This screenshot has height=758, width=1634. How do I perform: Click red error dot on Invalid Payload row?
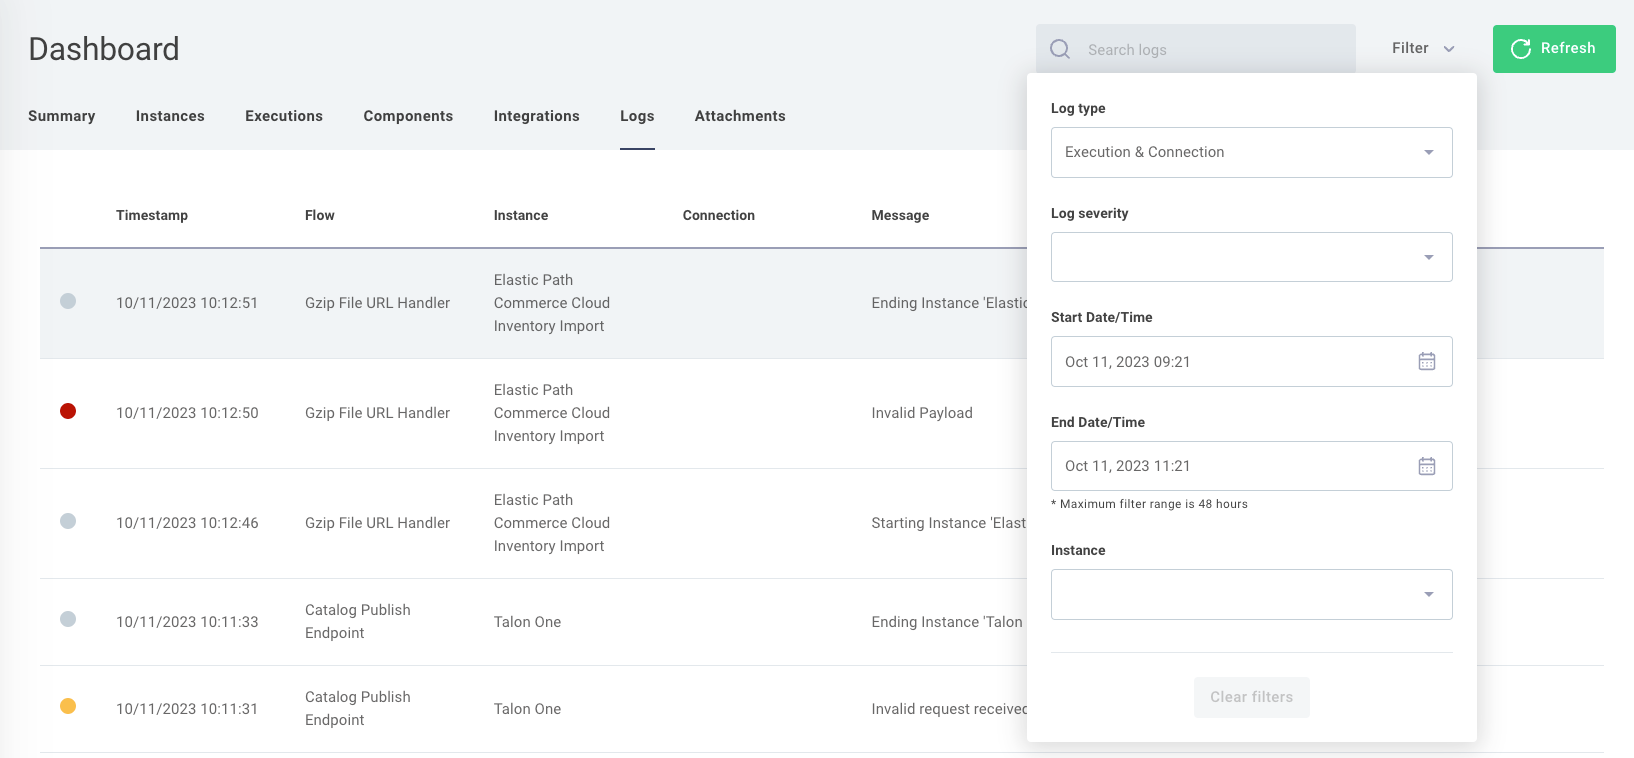point(68,411)
